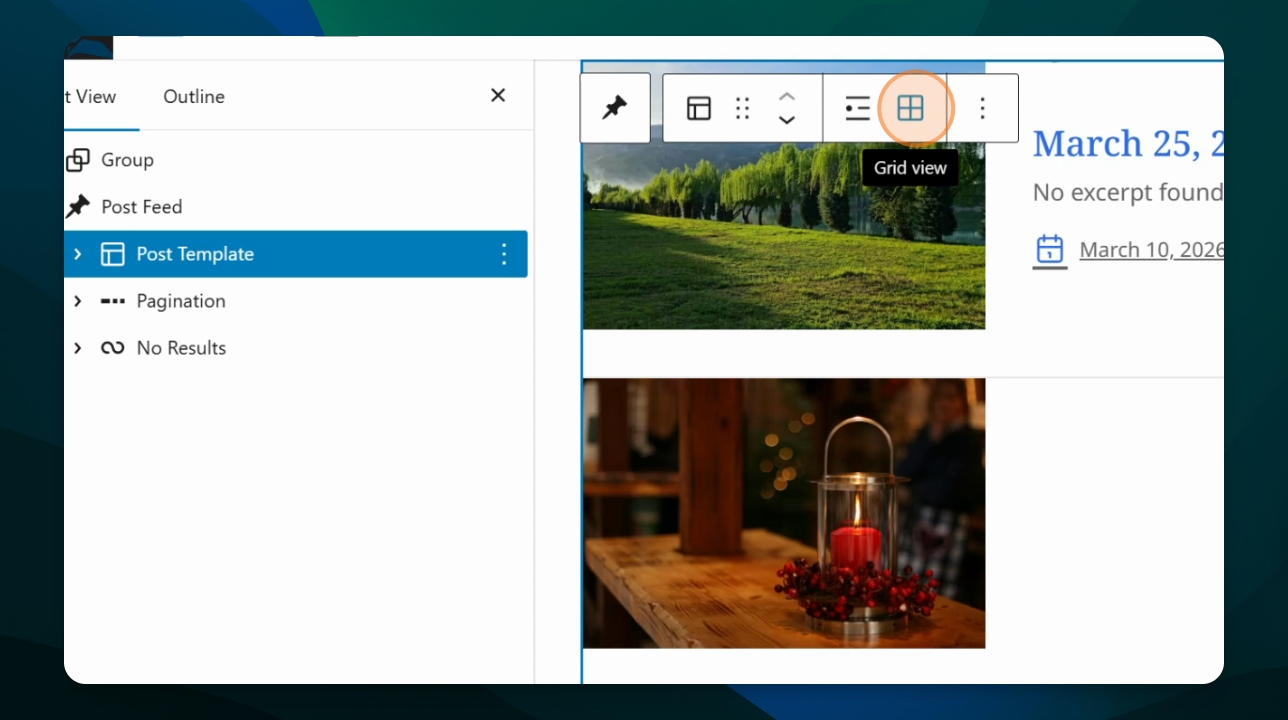
Task: Open options for Post Template row
Action: pyautogui.click(x=504, y=254)
